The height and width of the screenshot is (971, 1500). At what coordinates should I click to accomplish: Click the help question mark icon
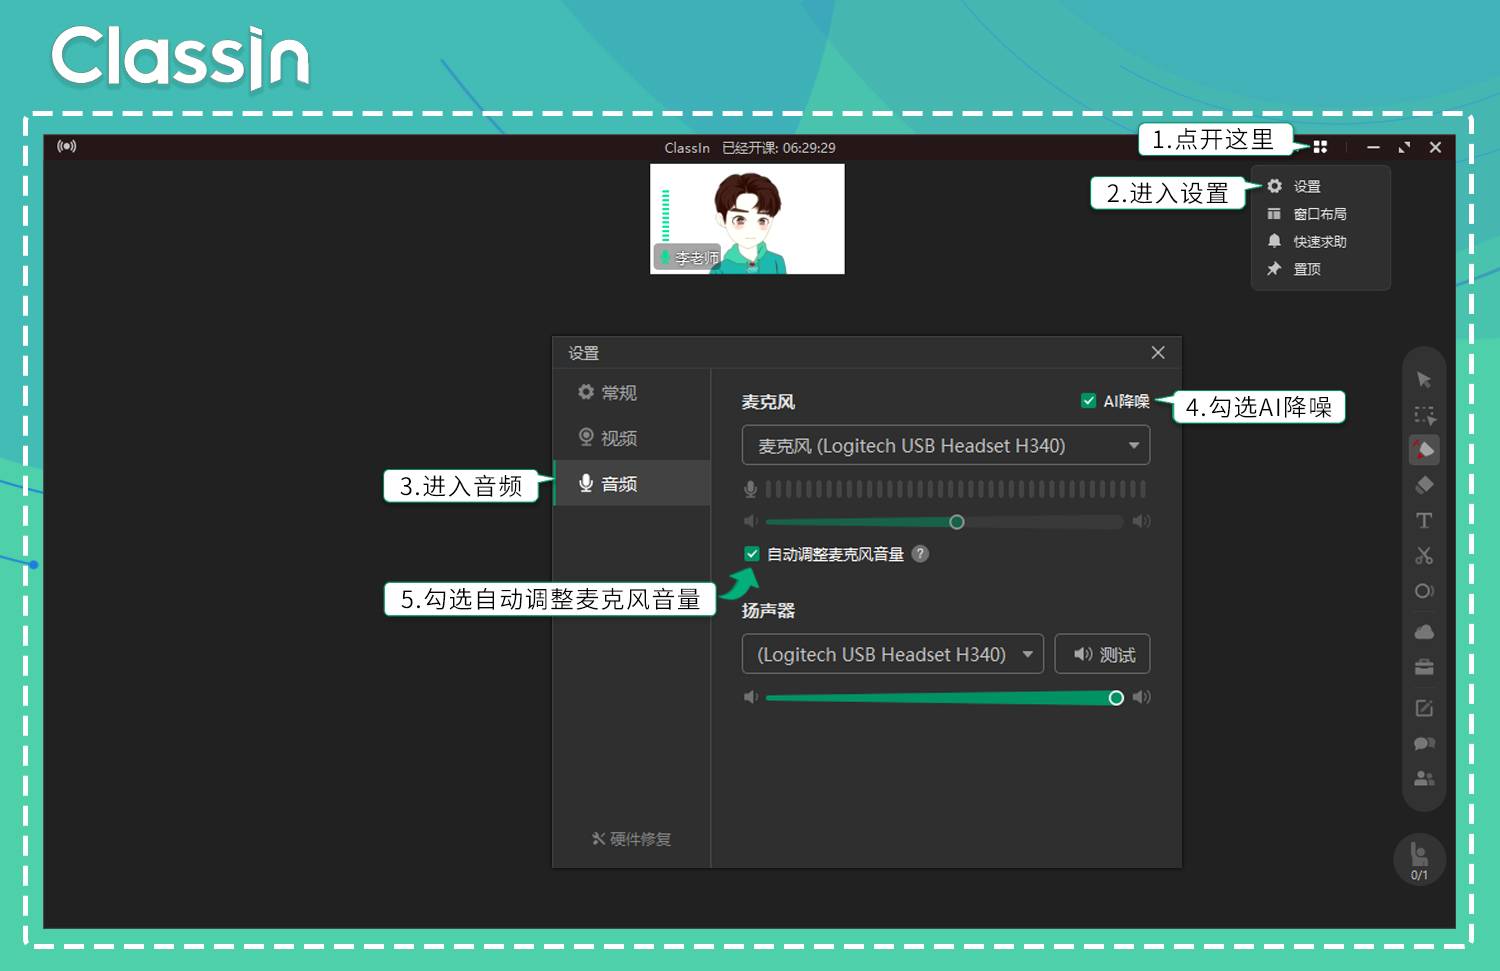tap(920, 554)
